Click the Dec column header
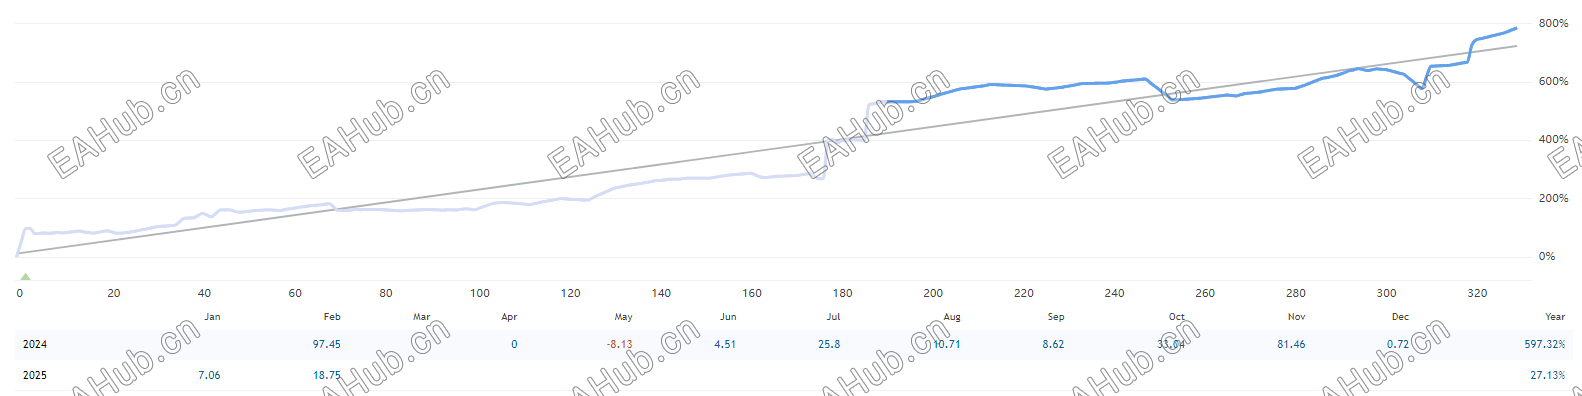 click(x=1400, y=316)
